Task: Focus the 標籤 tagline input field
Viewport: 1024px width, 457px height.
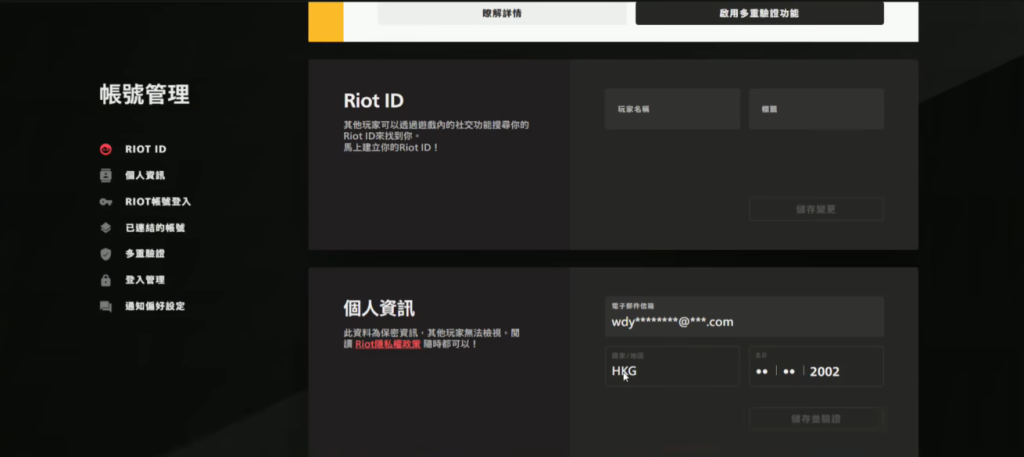Action: click(816, 109)
